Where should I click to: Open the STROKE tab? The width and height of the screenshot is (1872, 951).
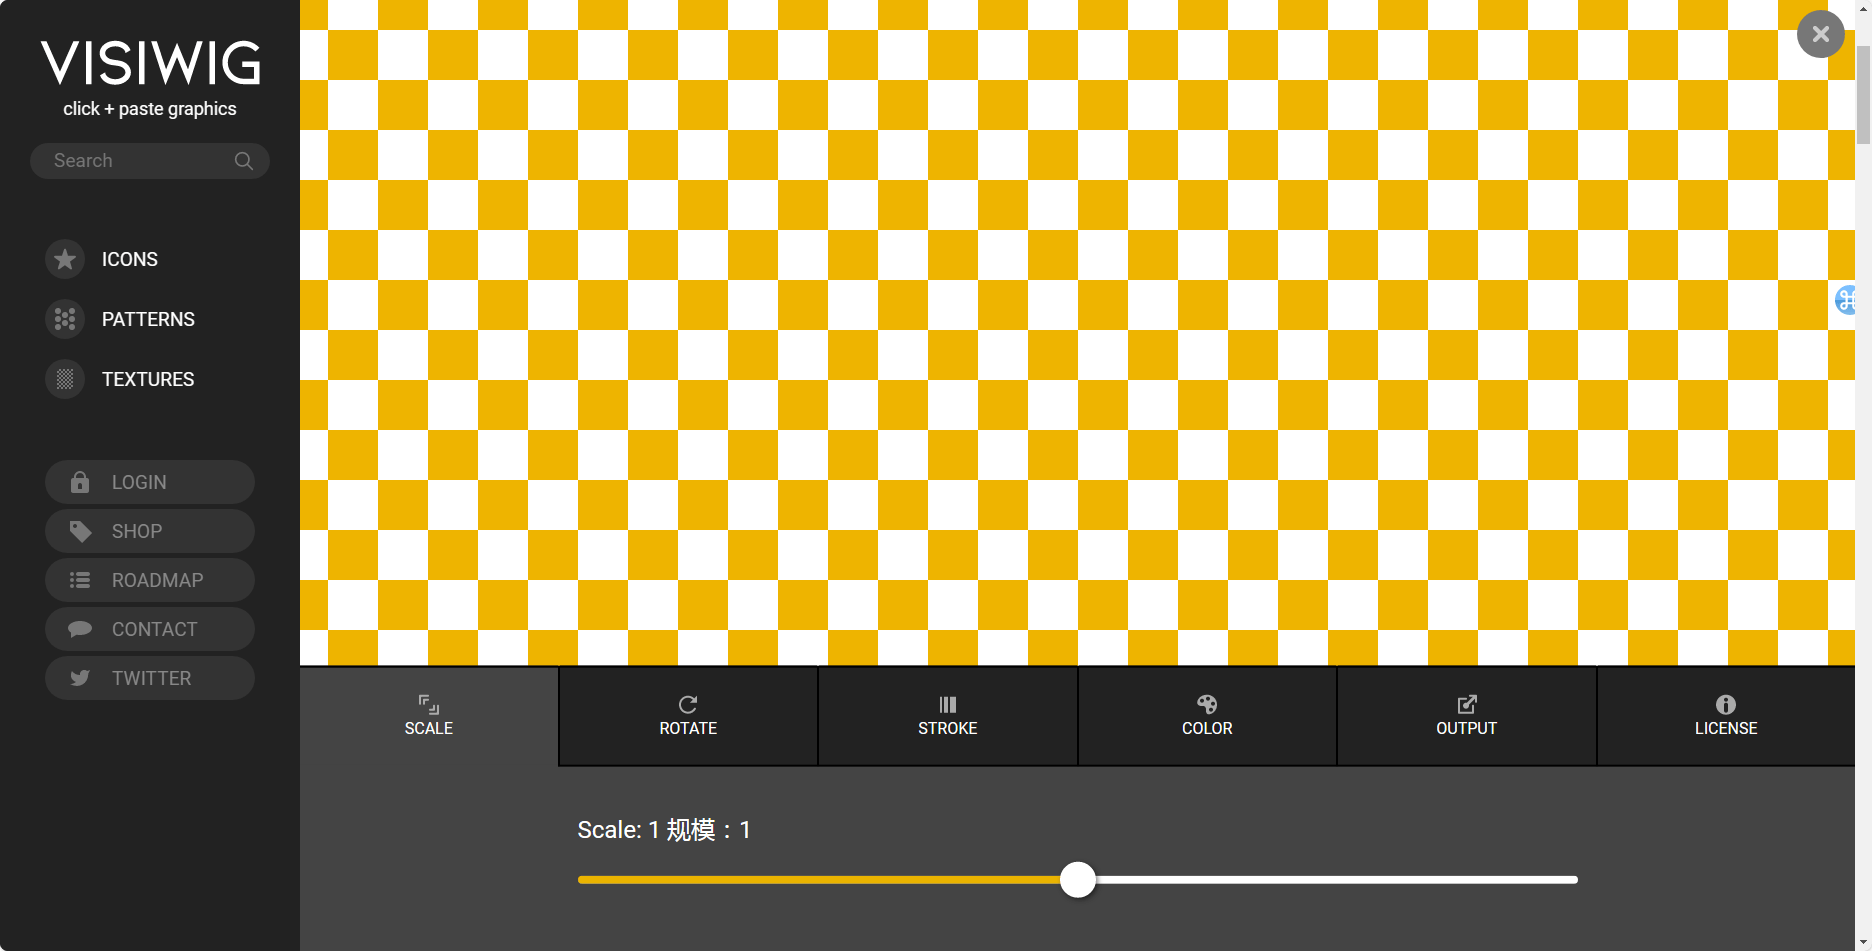[947, 716]
